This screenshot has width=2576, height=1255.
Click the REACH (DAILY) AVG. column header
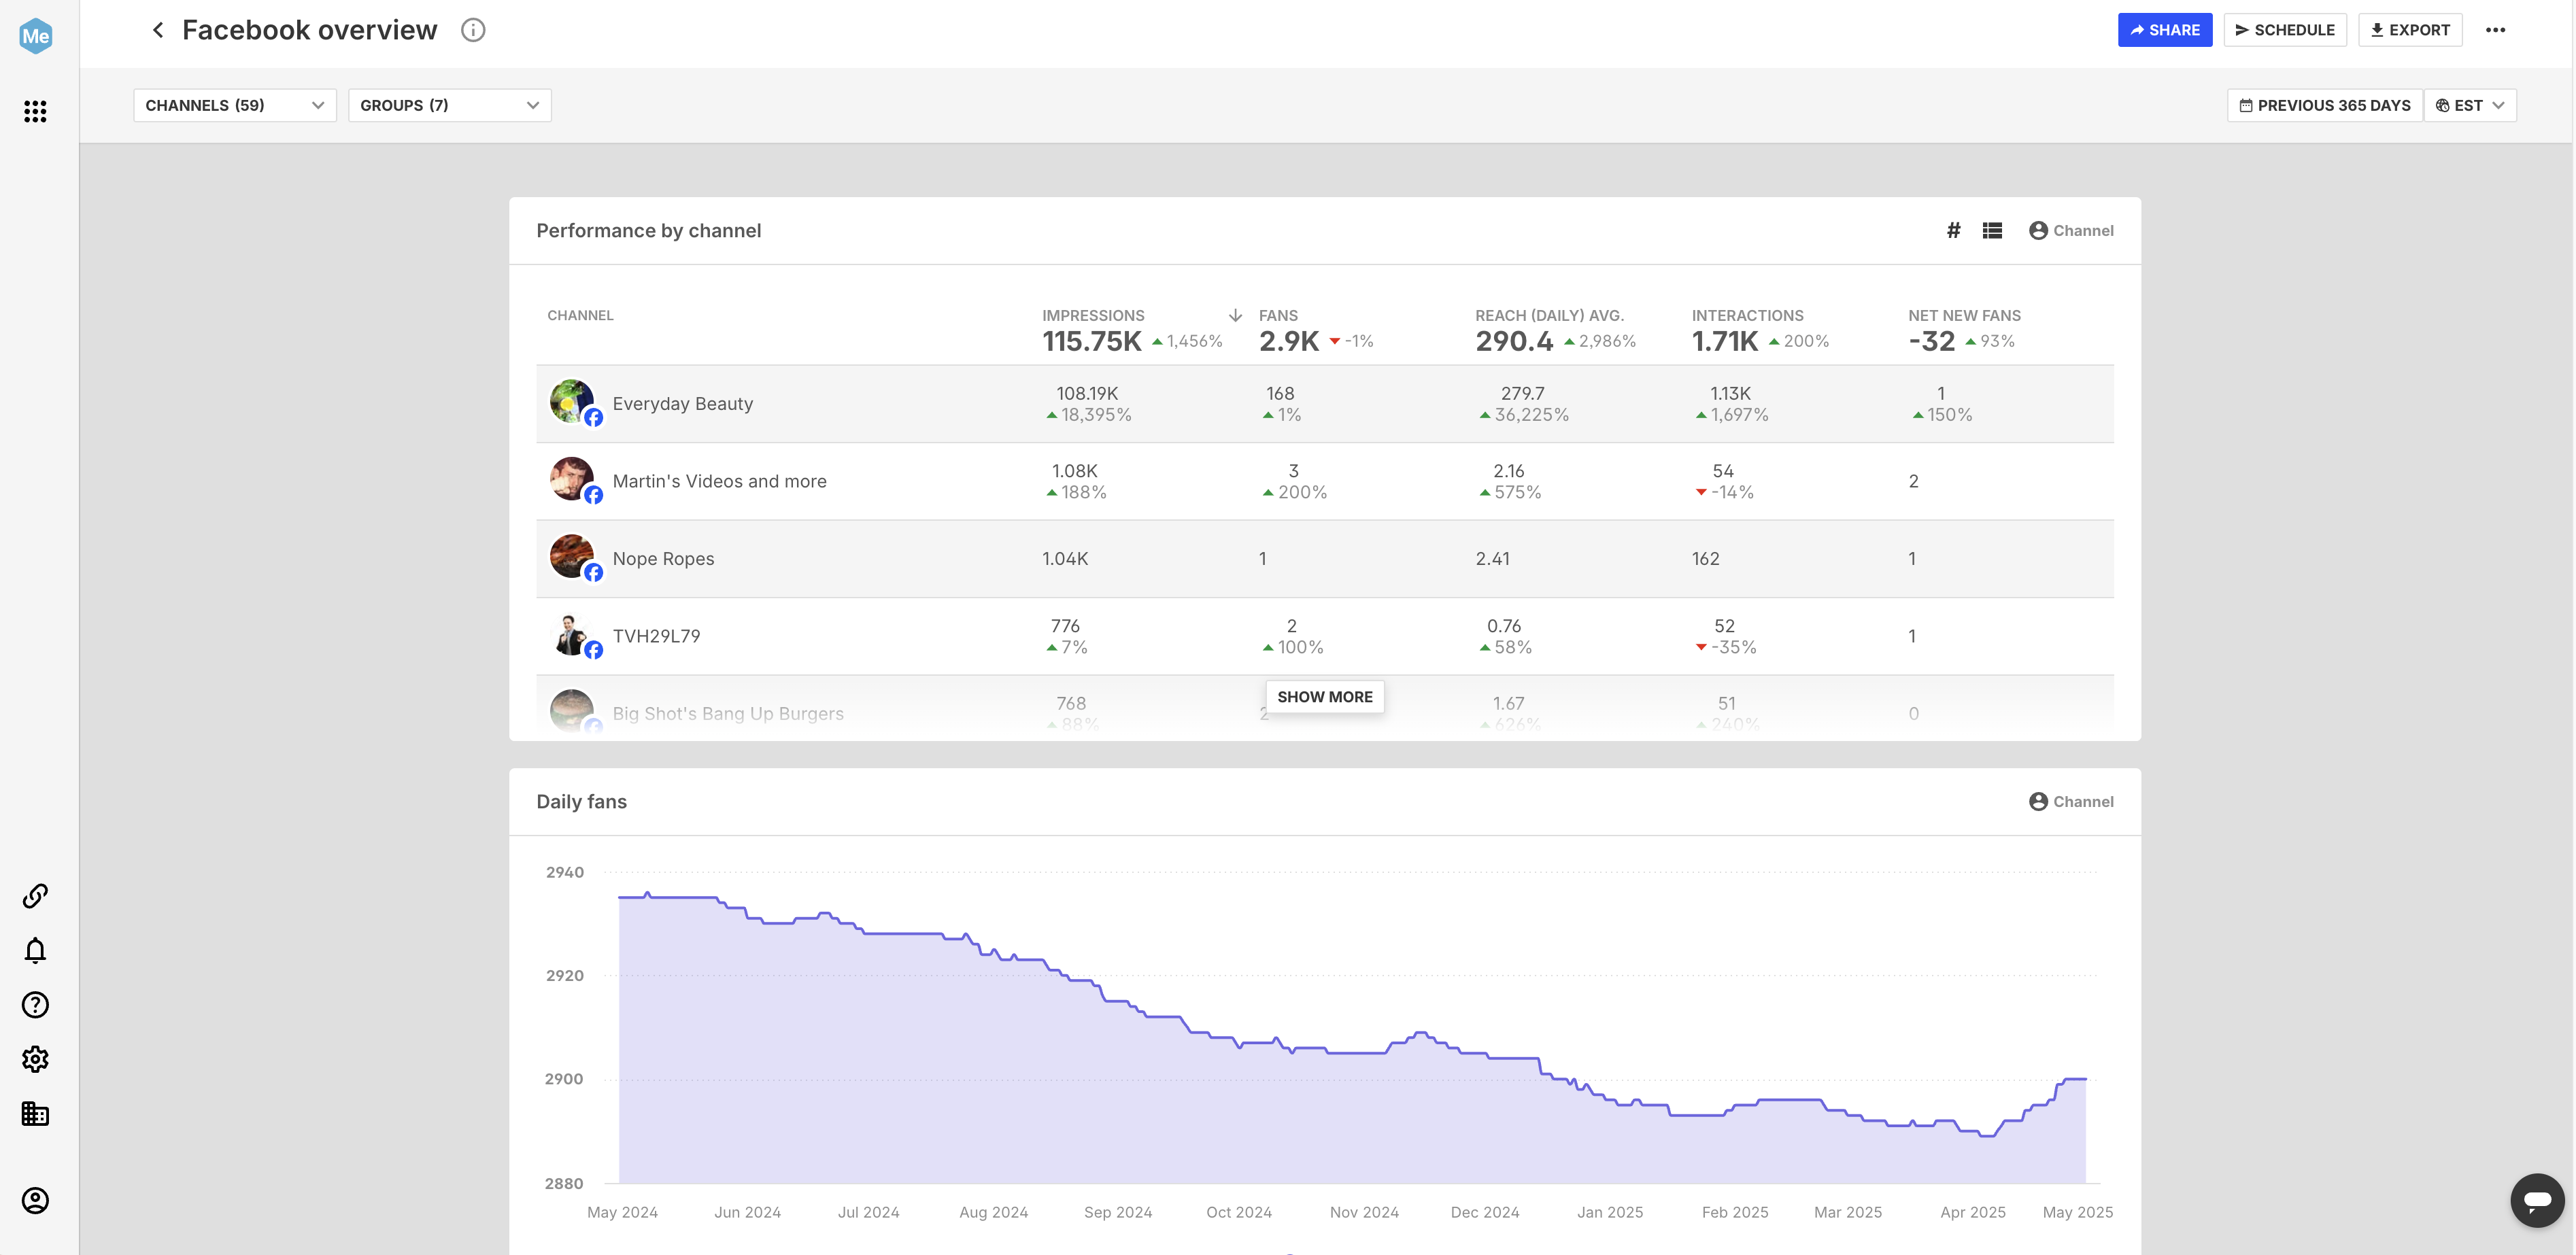click(x=1549, y=315)
